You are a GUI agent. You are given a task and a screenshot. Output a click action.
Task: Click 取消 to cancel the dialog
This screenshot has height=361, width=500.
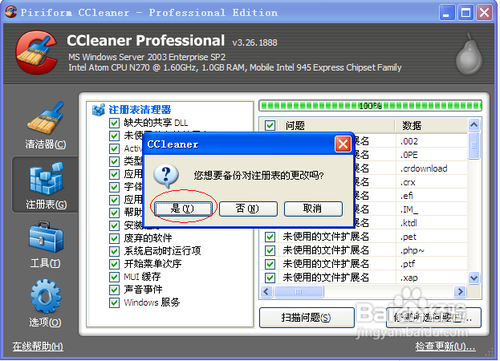point(313,209)
